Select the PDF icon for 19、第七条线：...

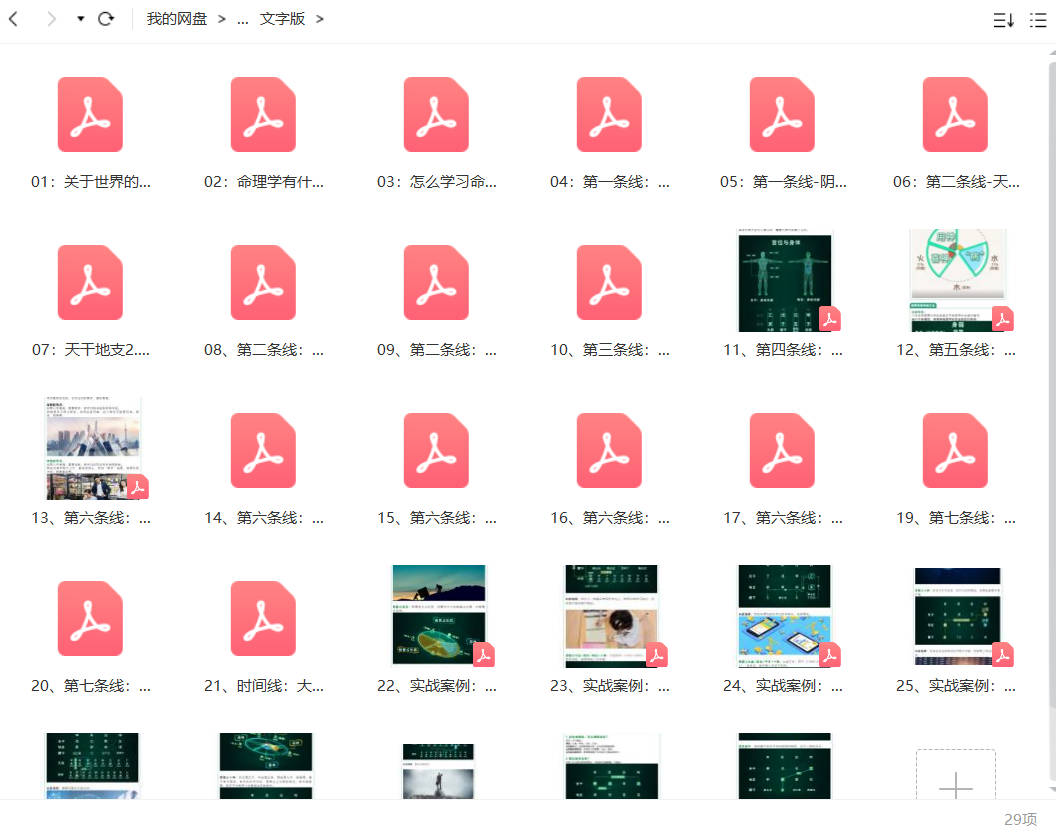956,451
